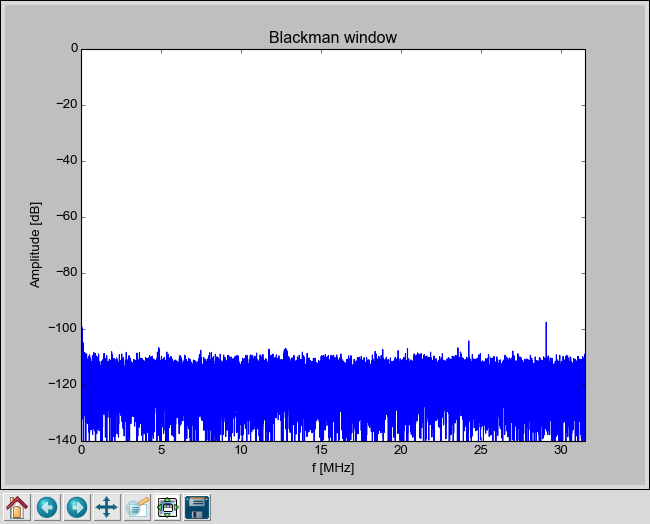Click the 25 x-axis tick label
The height and width of the screenshot is (524, 650).
pyautogui.click(x=481, y=450)
